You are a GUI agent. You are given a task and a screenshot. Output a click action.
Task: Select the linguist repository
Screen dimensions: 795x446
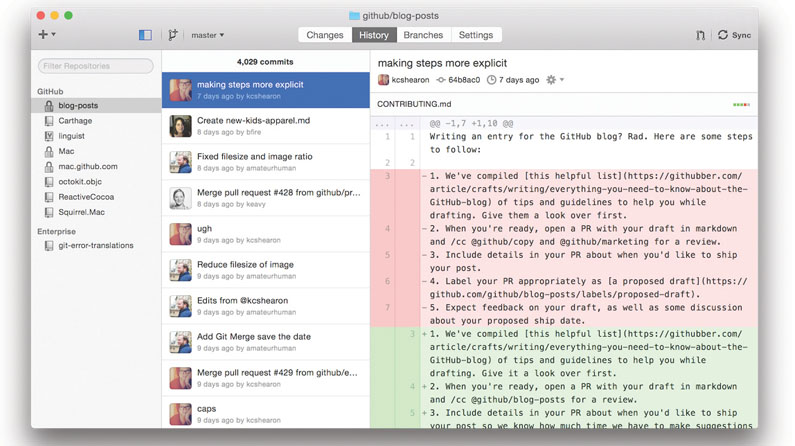click(96, 136)
